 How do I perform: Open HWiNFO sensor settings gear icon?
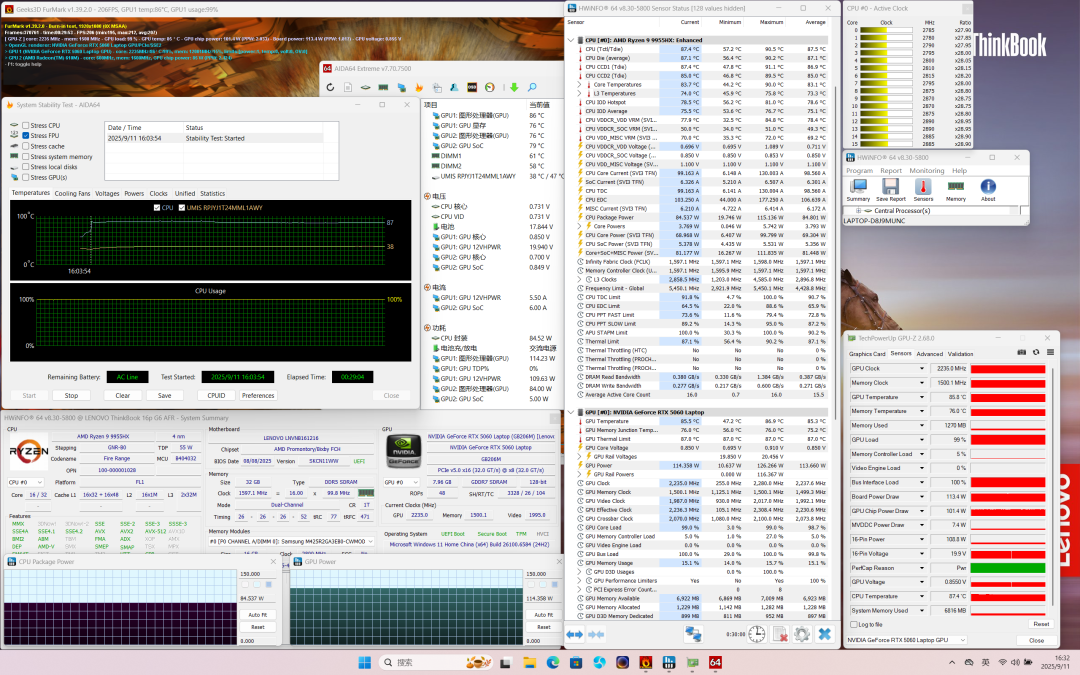(x=802, y=634)
